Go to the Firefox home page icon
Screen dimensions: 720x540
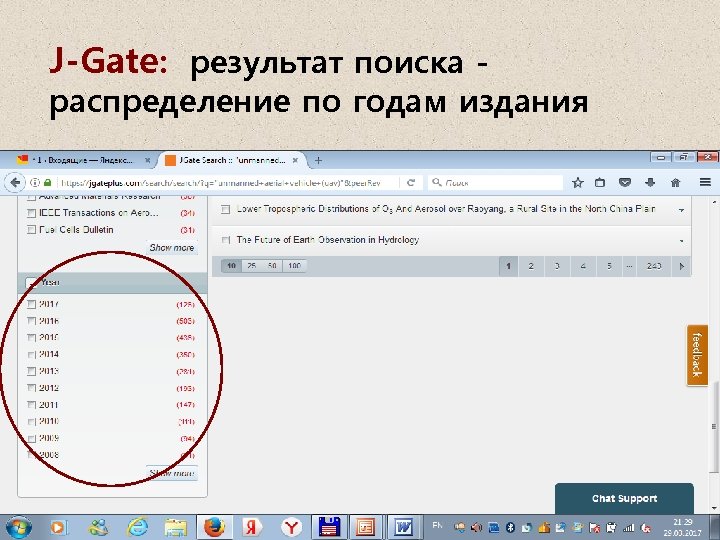coord(675,182)
